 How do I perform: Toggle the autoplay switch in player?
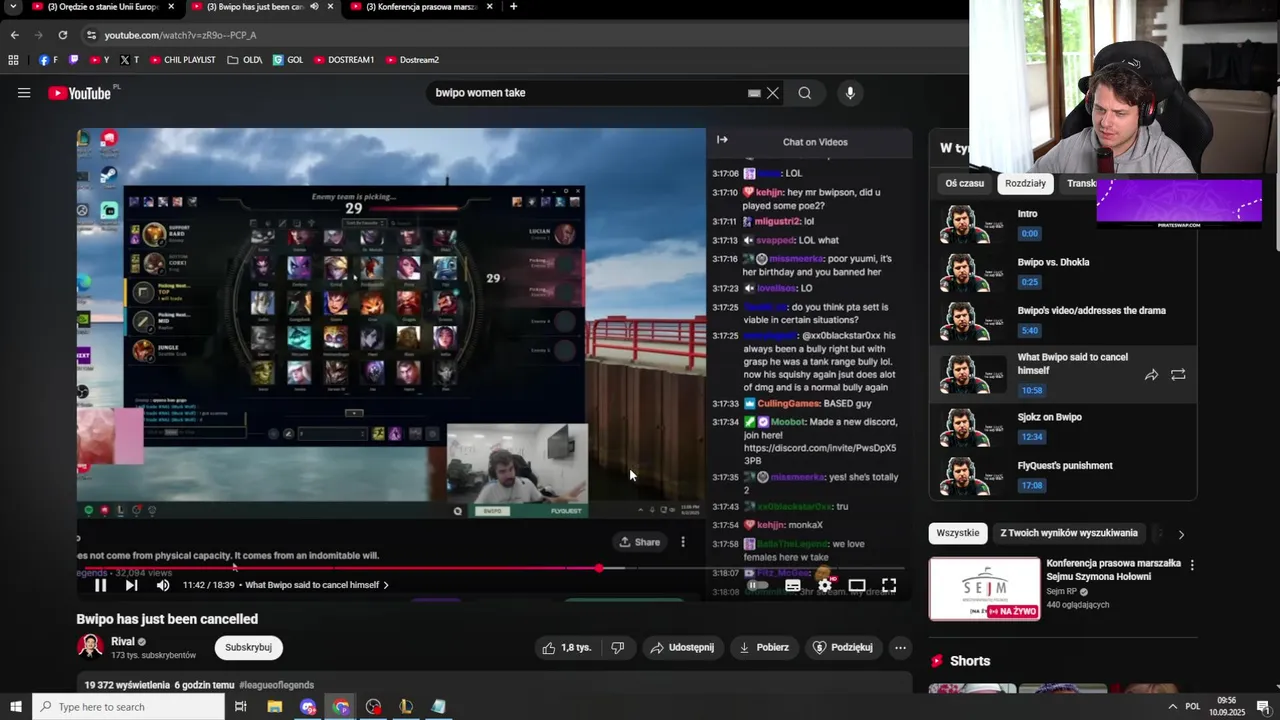[x=758, y=585]
